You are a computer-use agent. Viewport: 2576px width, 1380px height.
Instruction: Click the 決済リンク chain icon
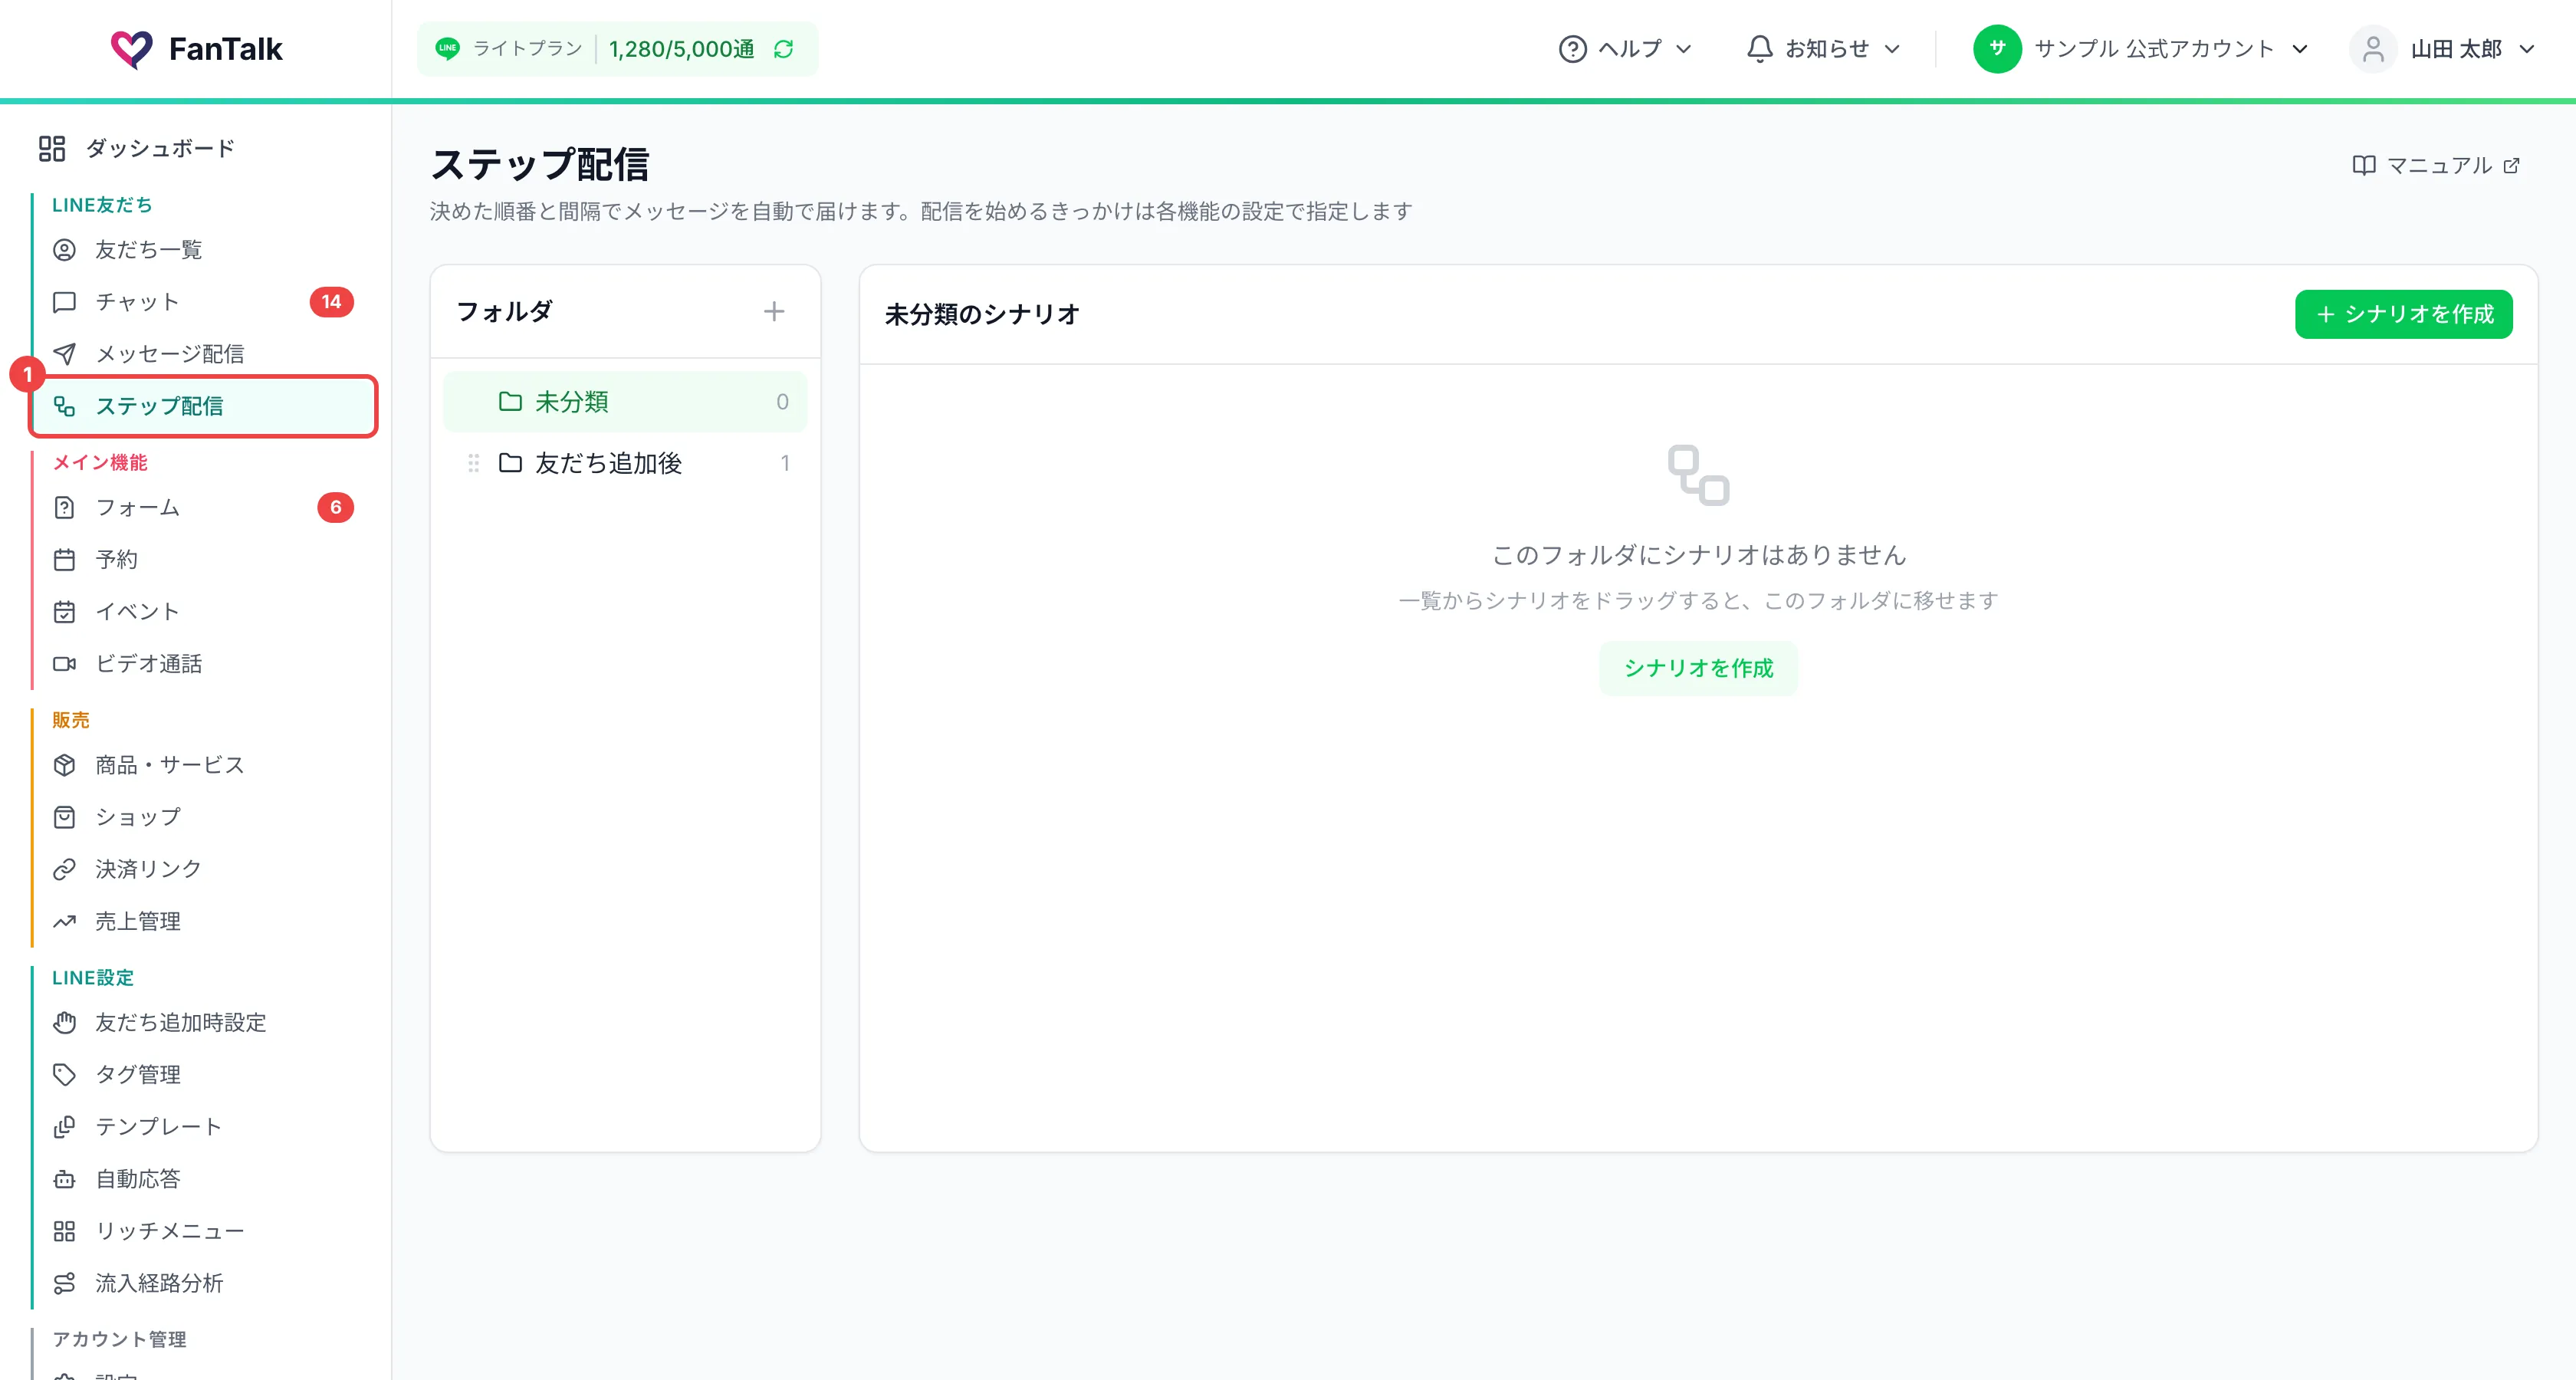click(x=64, y=870)
